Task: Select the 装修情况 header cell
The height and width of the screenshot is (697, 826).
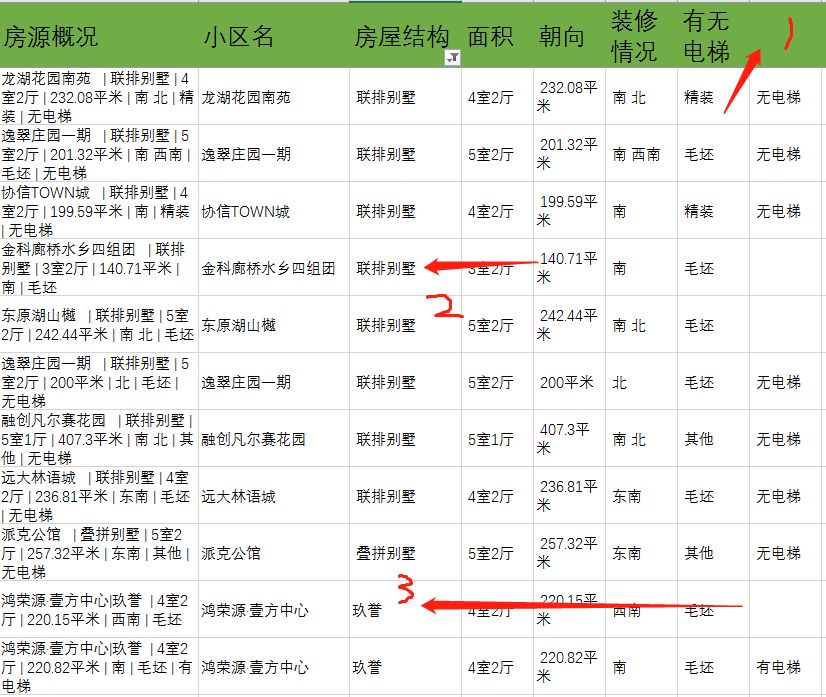Action: 641,35
